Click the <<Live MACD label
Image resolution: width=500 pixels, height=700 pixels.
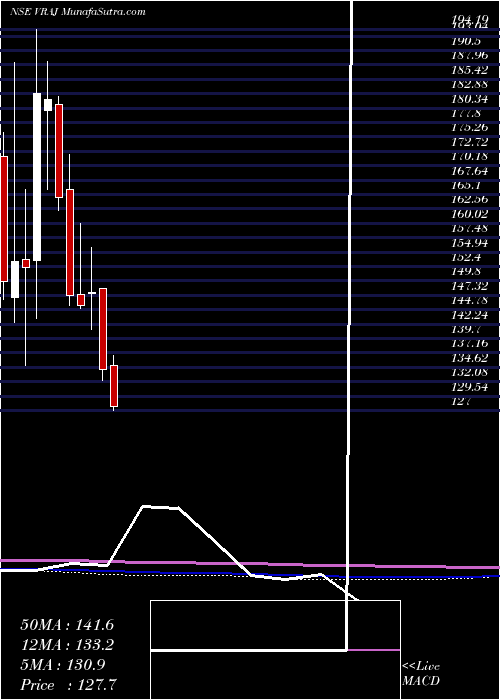pyautogui.click(x=421, y=674)
